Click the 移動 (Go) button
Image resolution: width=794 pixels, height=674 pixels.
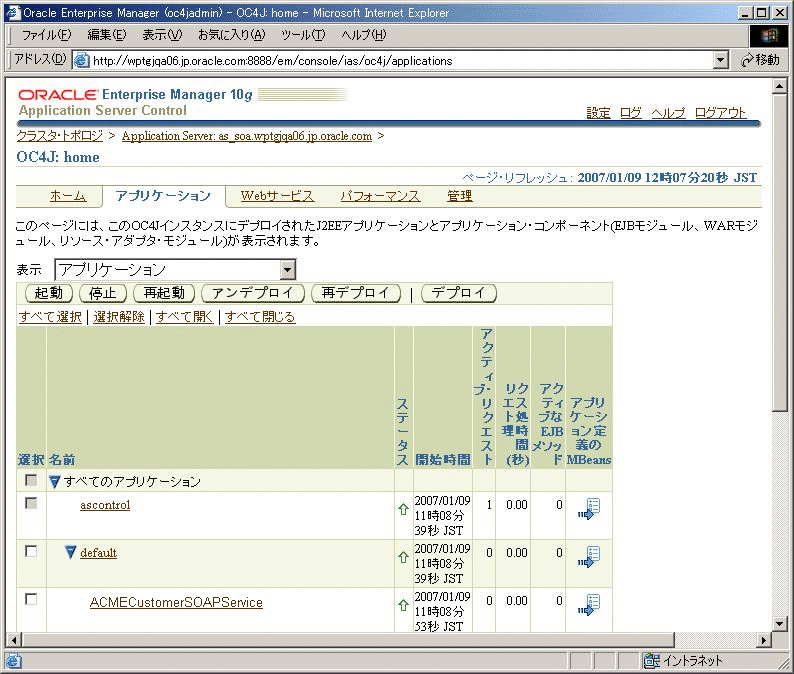(x=760, y=60)
